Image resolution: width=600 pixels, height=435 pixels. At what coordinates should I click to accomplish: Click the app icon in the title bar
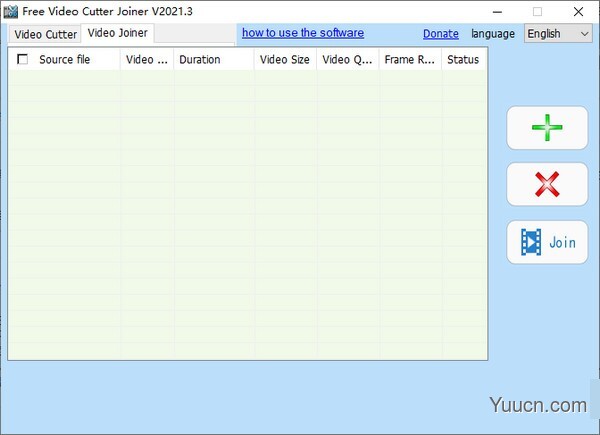click(x=11, y=12)
